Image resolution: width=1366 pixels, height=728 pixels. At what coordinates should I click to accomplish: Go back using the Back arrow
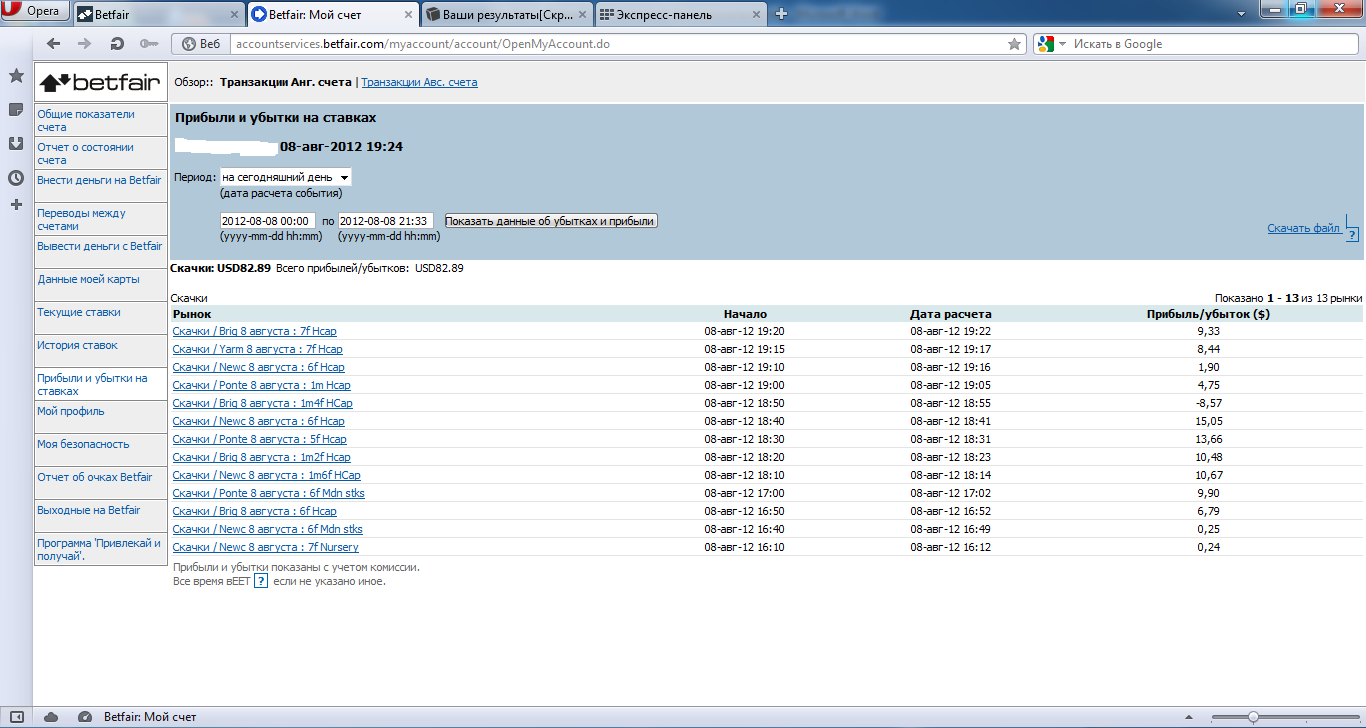(x=54, y=44)
